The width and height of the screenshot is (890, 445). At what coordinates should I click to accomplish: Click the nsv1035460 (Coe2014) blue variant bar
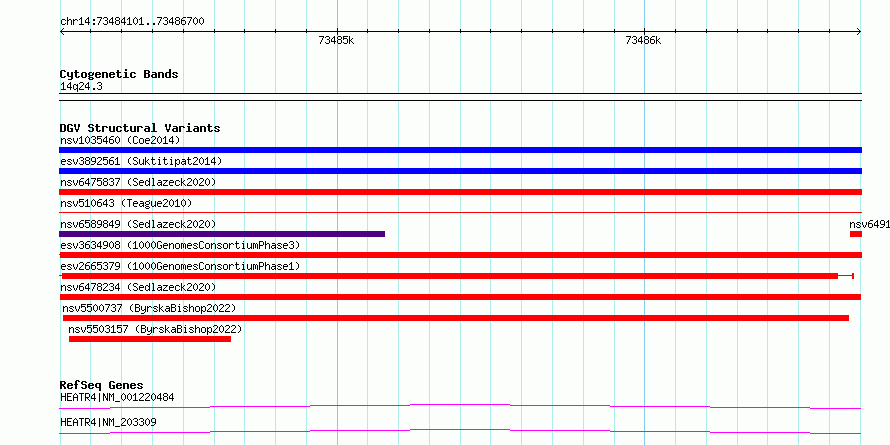(x=460, y=150)
